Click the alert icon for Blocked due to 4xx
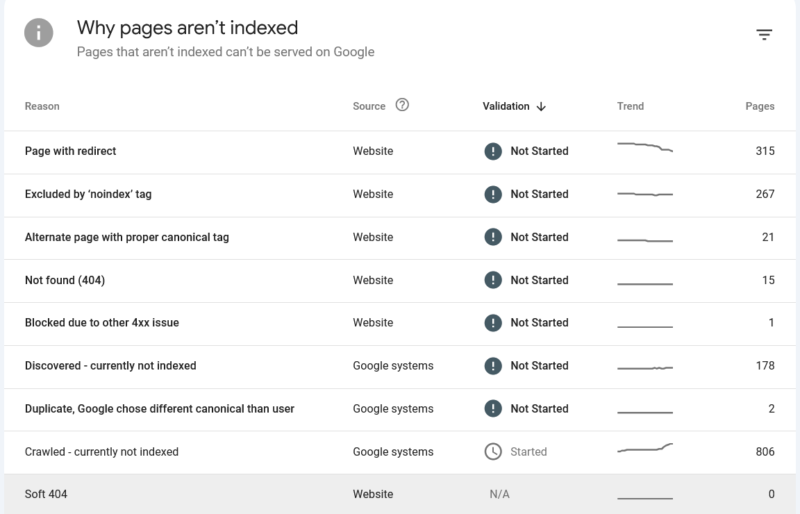The height and width of the screenshot is (514, 800). point(493,323)
